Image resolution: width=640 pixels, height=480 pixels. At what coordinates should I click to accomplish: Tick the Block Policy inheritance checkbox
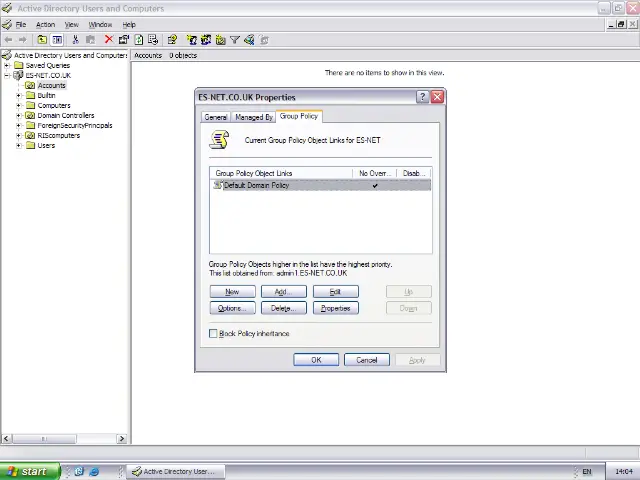coord(213,333)
